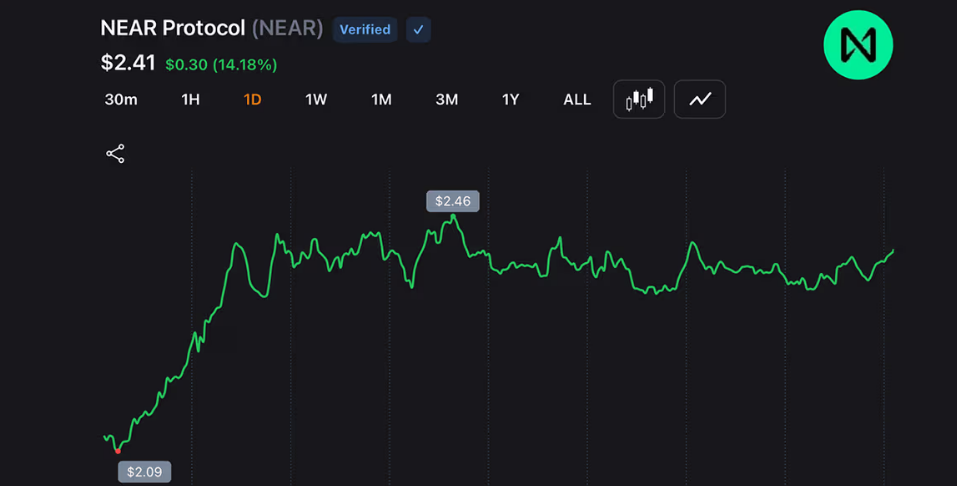
Task: Switch to candlestick chart view
Action: coord(638,99)
